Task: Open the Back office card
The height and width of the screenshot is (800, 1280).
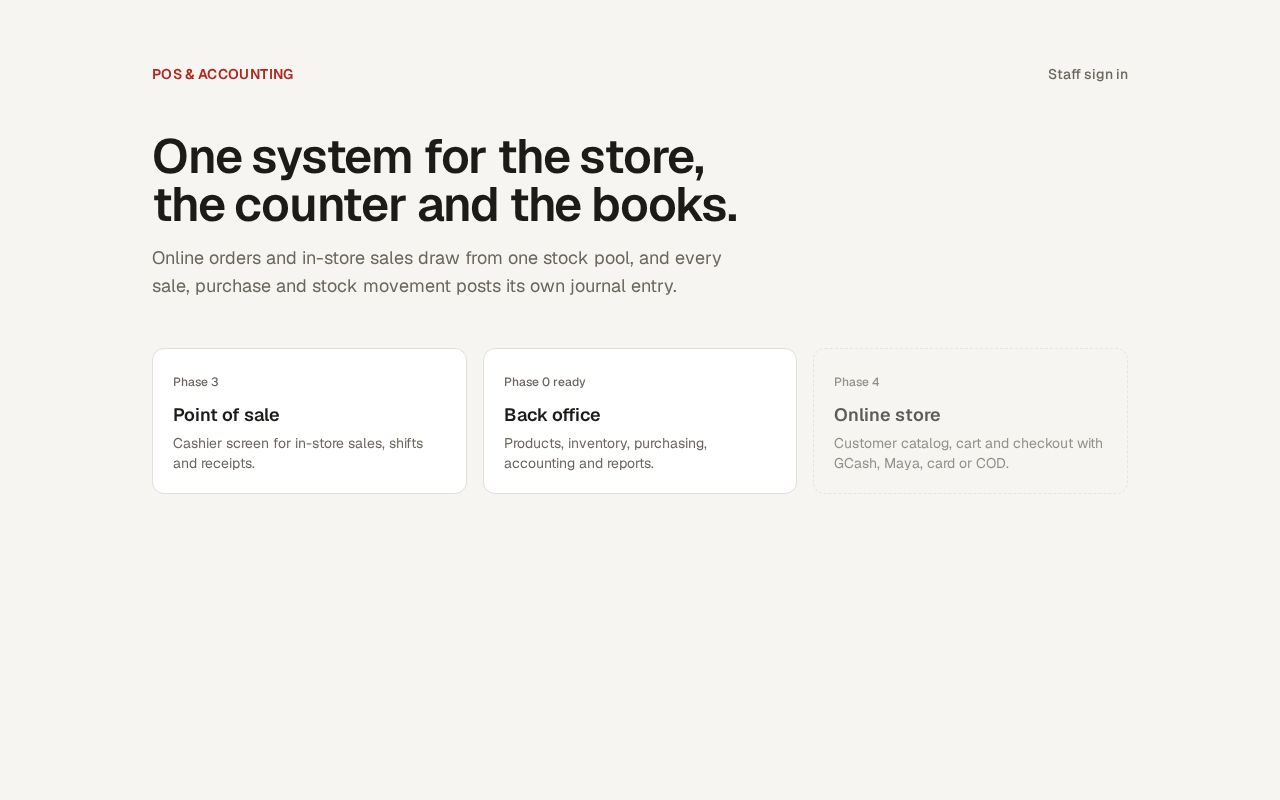Action: pyautogui.click(x=640, y=421)
